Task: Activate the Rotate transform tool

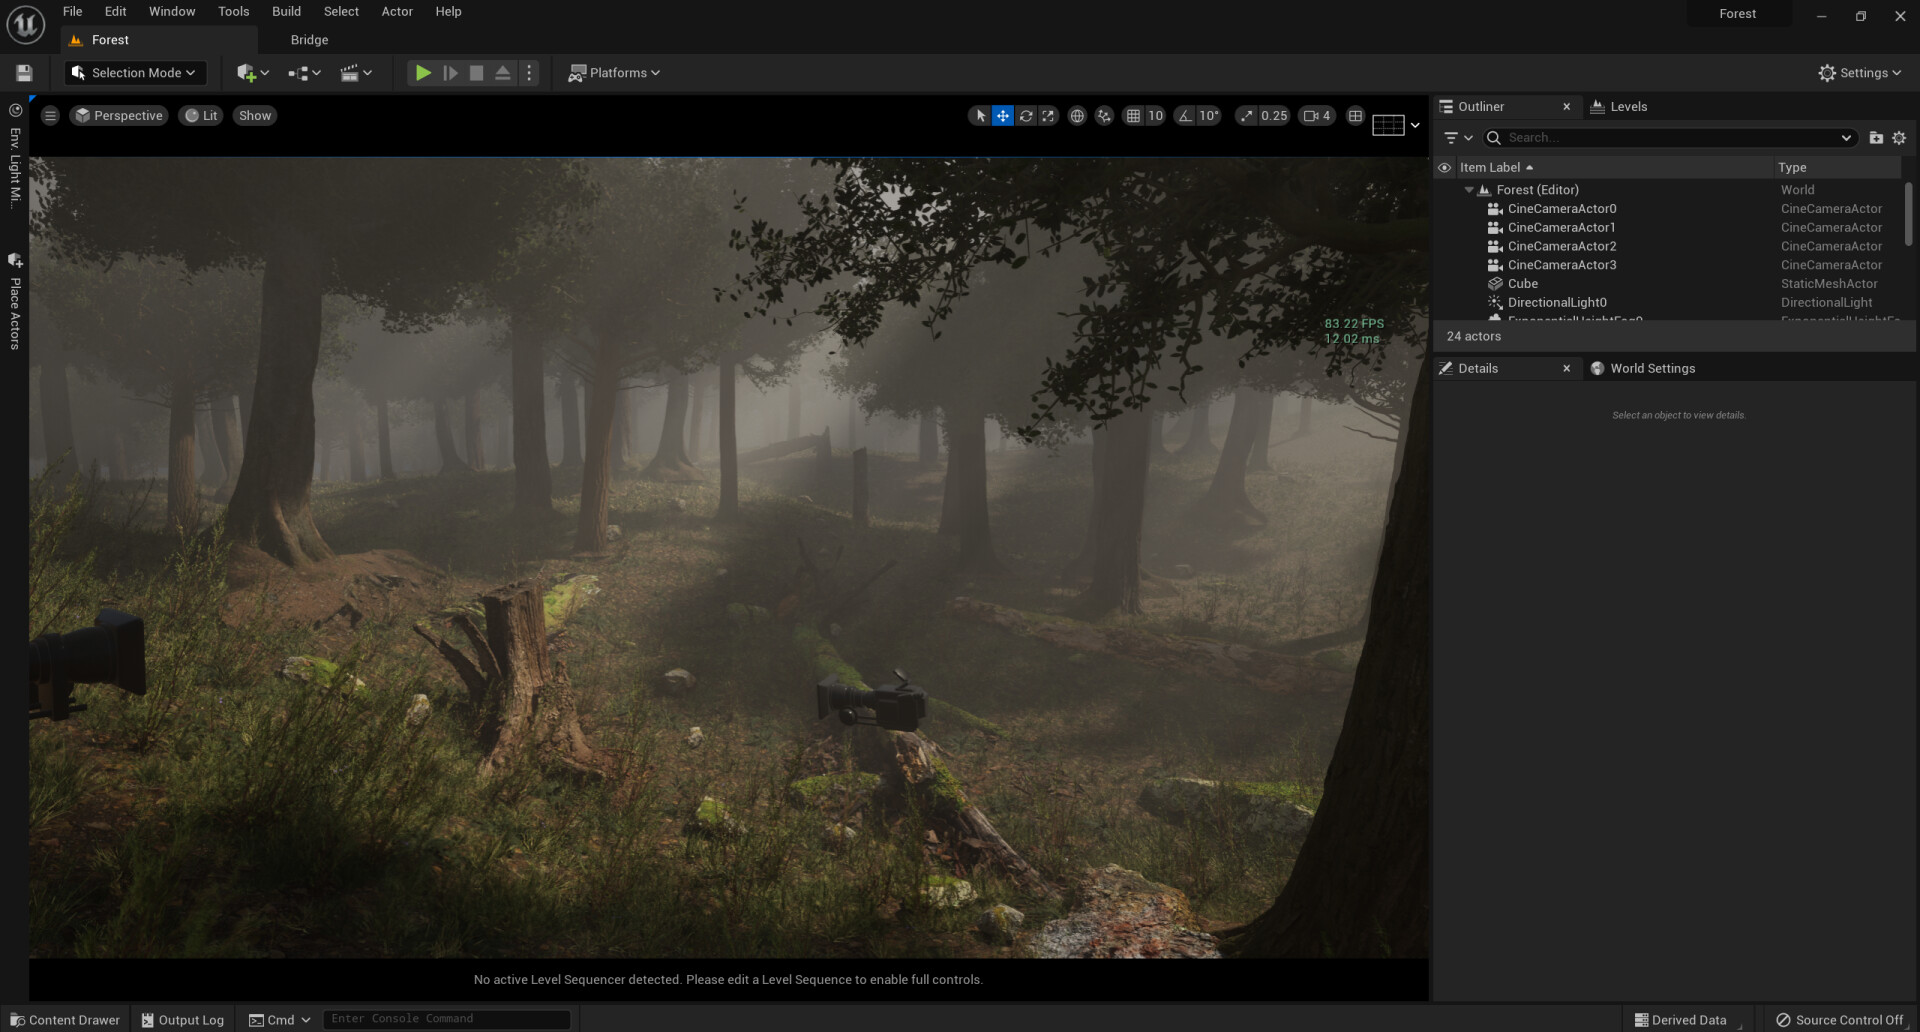Action: pos(1026,116)
